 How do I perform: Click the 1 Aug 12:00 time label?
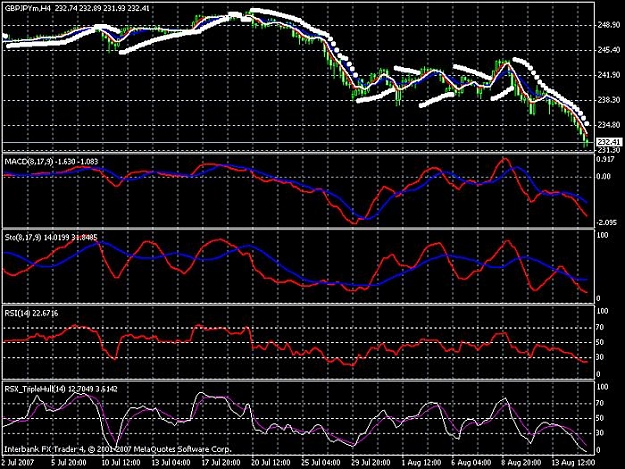[x=421, y=463]
